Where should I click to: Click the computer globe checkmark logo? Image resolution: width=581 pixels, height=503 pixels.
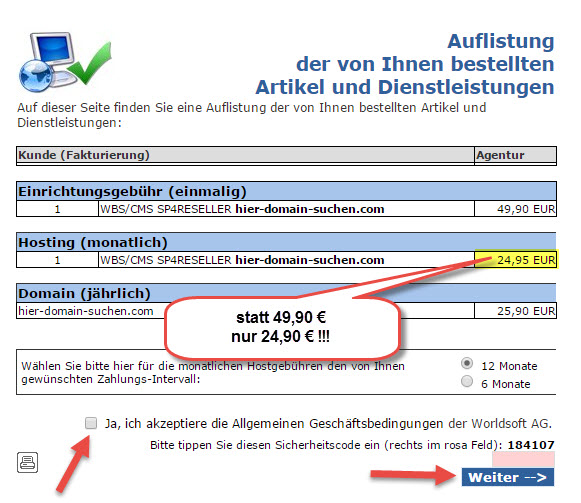tap(65, 62)
